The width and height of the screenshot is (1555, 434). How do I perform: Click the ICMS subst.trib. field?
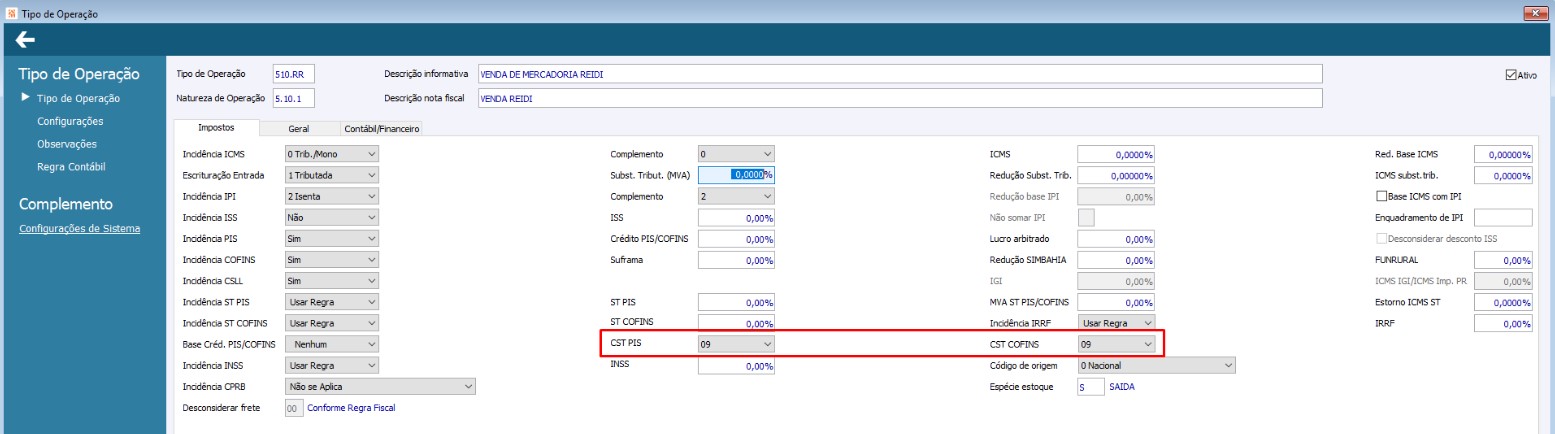1503,175
